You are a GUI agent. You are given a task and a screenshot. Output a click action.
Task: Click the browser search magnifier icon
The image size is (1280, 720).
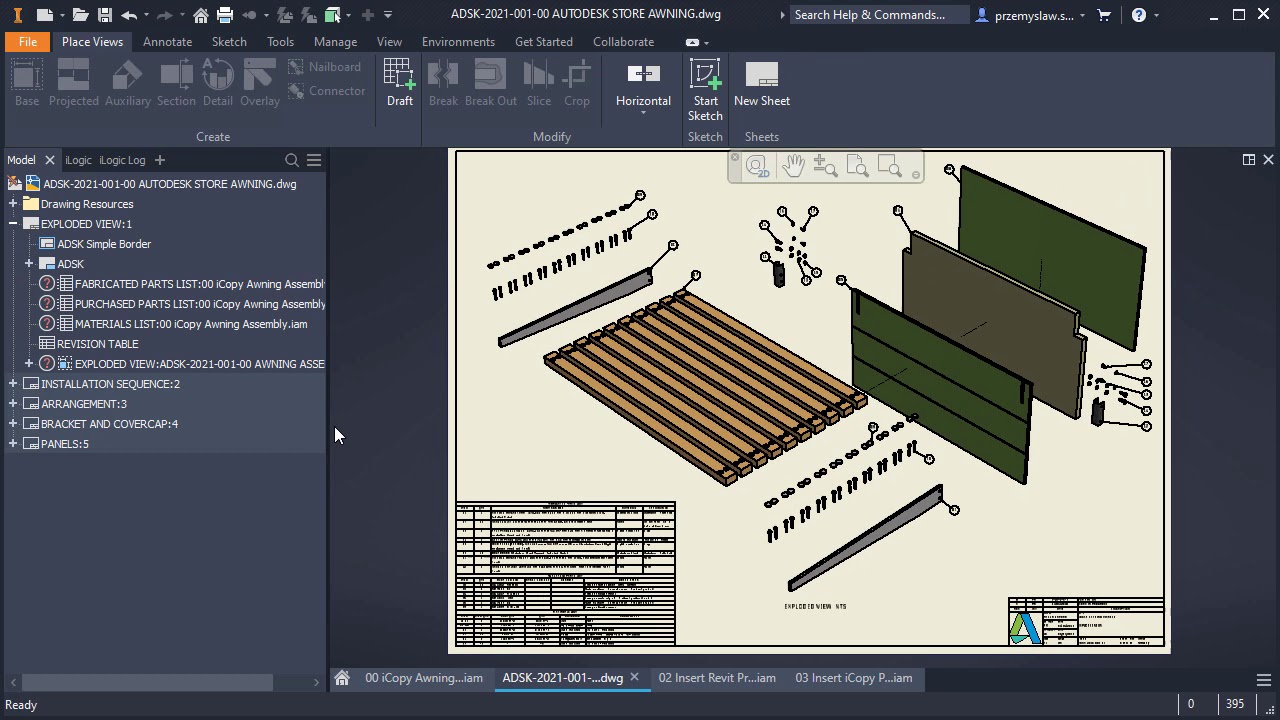tap(292, 160)
